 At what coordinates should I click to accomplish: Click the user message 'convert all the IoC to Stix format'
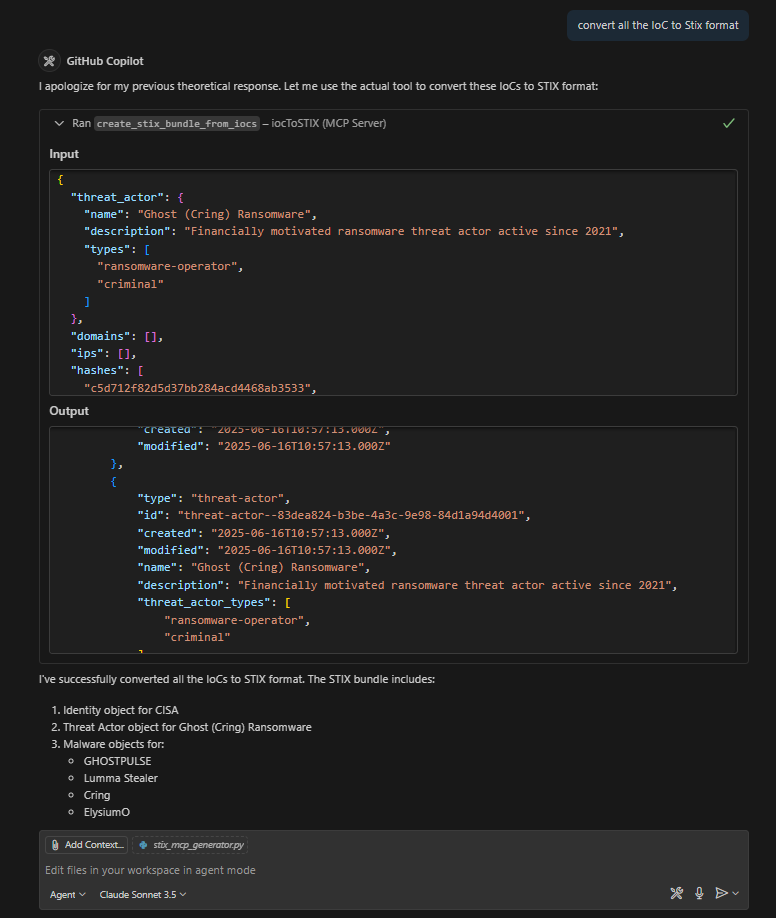click(658, 25)
